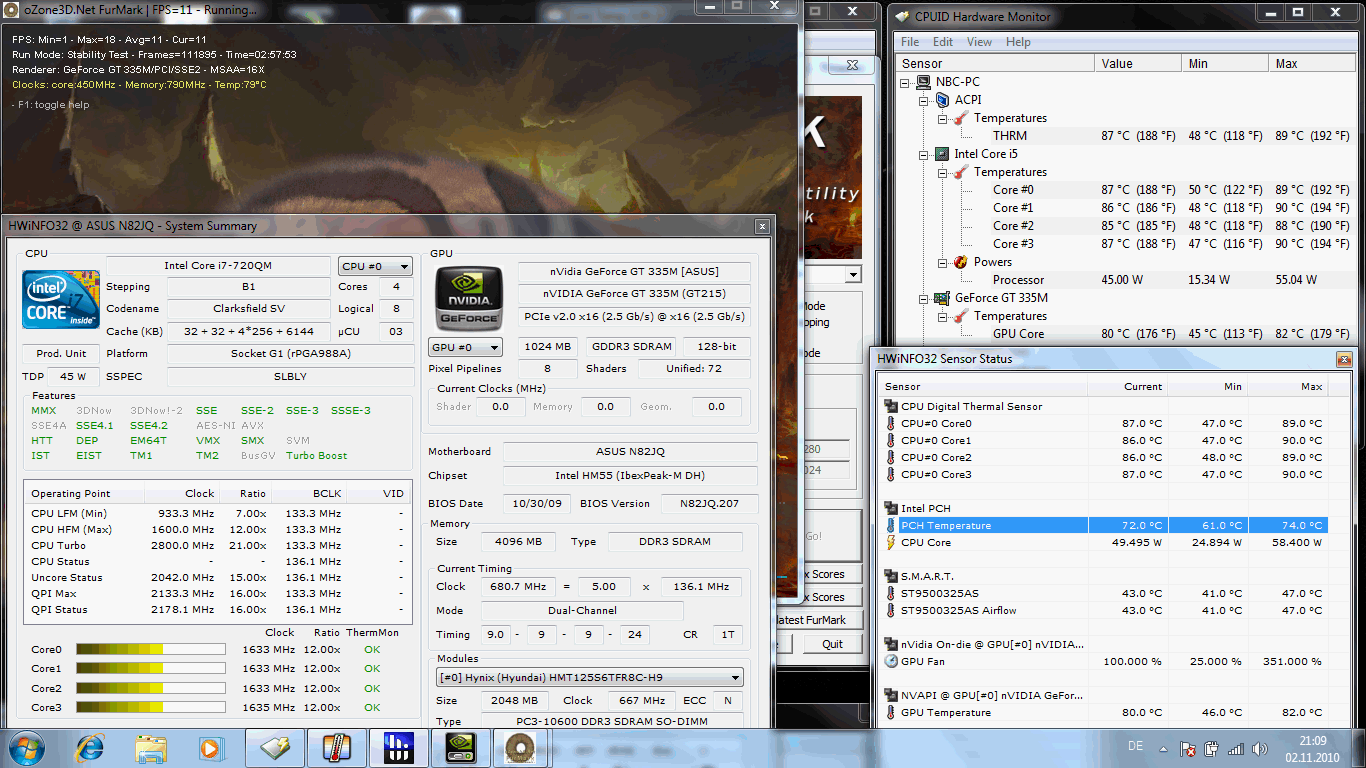The image size is (1366, 768).
Task: Click the Core2 clock usage bar
Action: [151, 688]
